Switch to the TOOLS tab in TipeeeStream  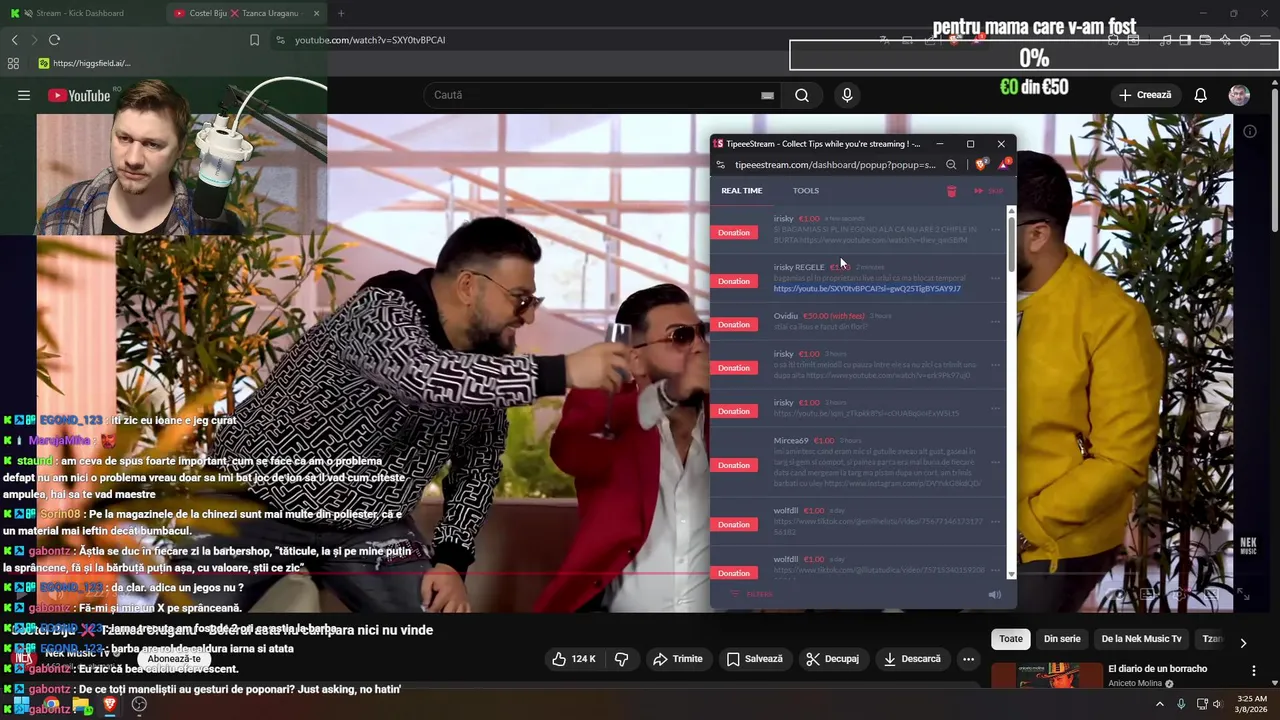pos(806,191)
